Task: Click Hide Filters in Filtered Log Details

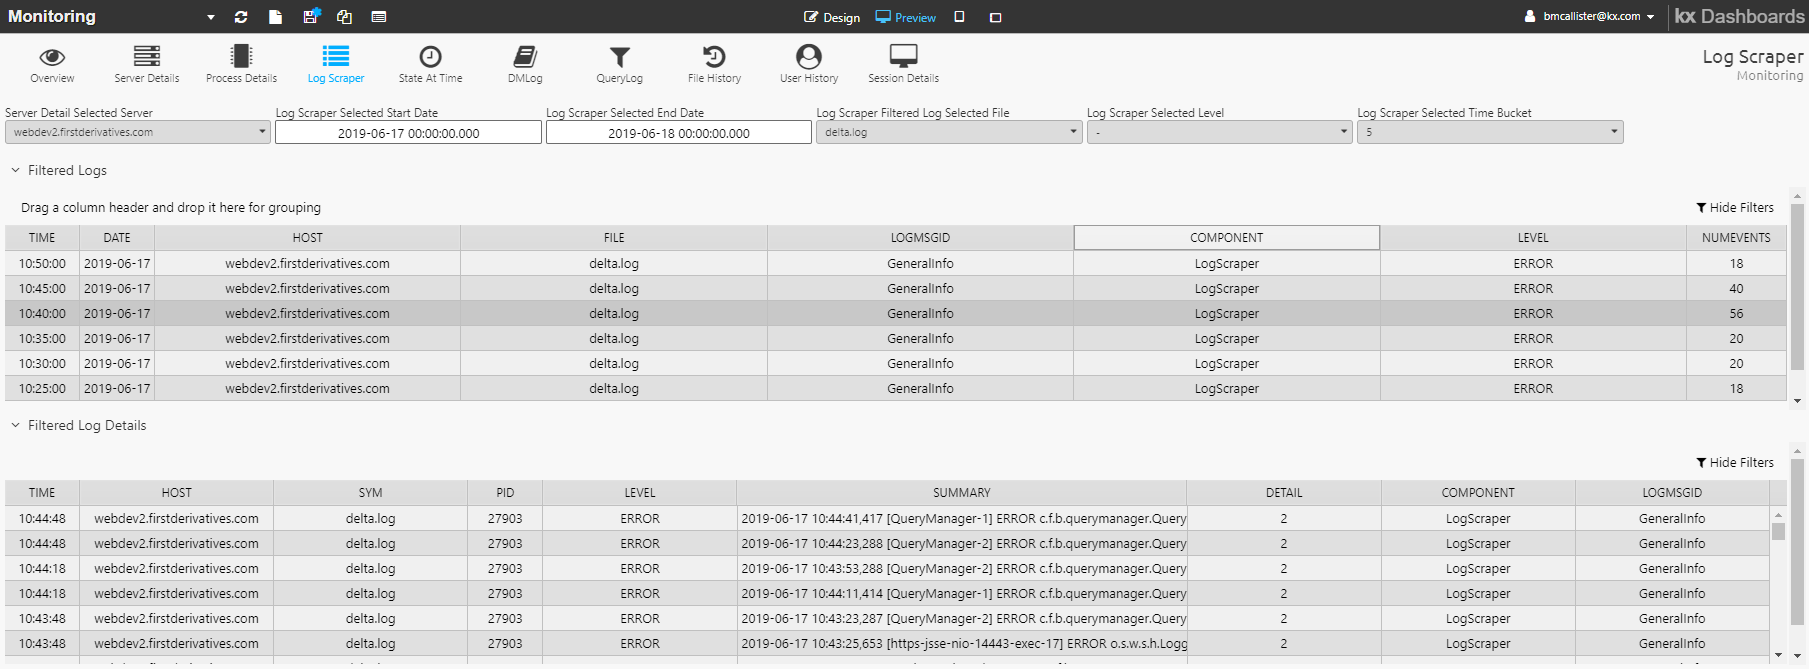Action: (x=1735, y=462)
